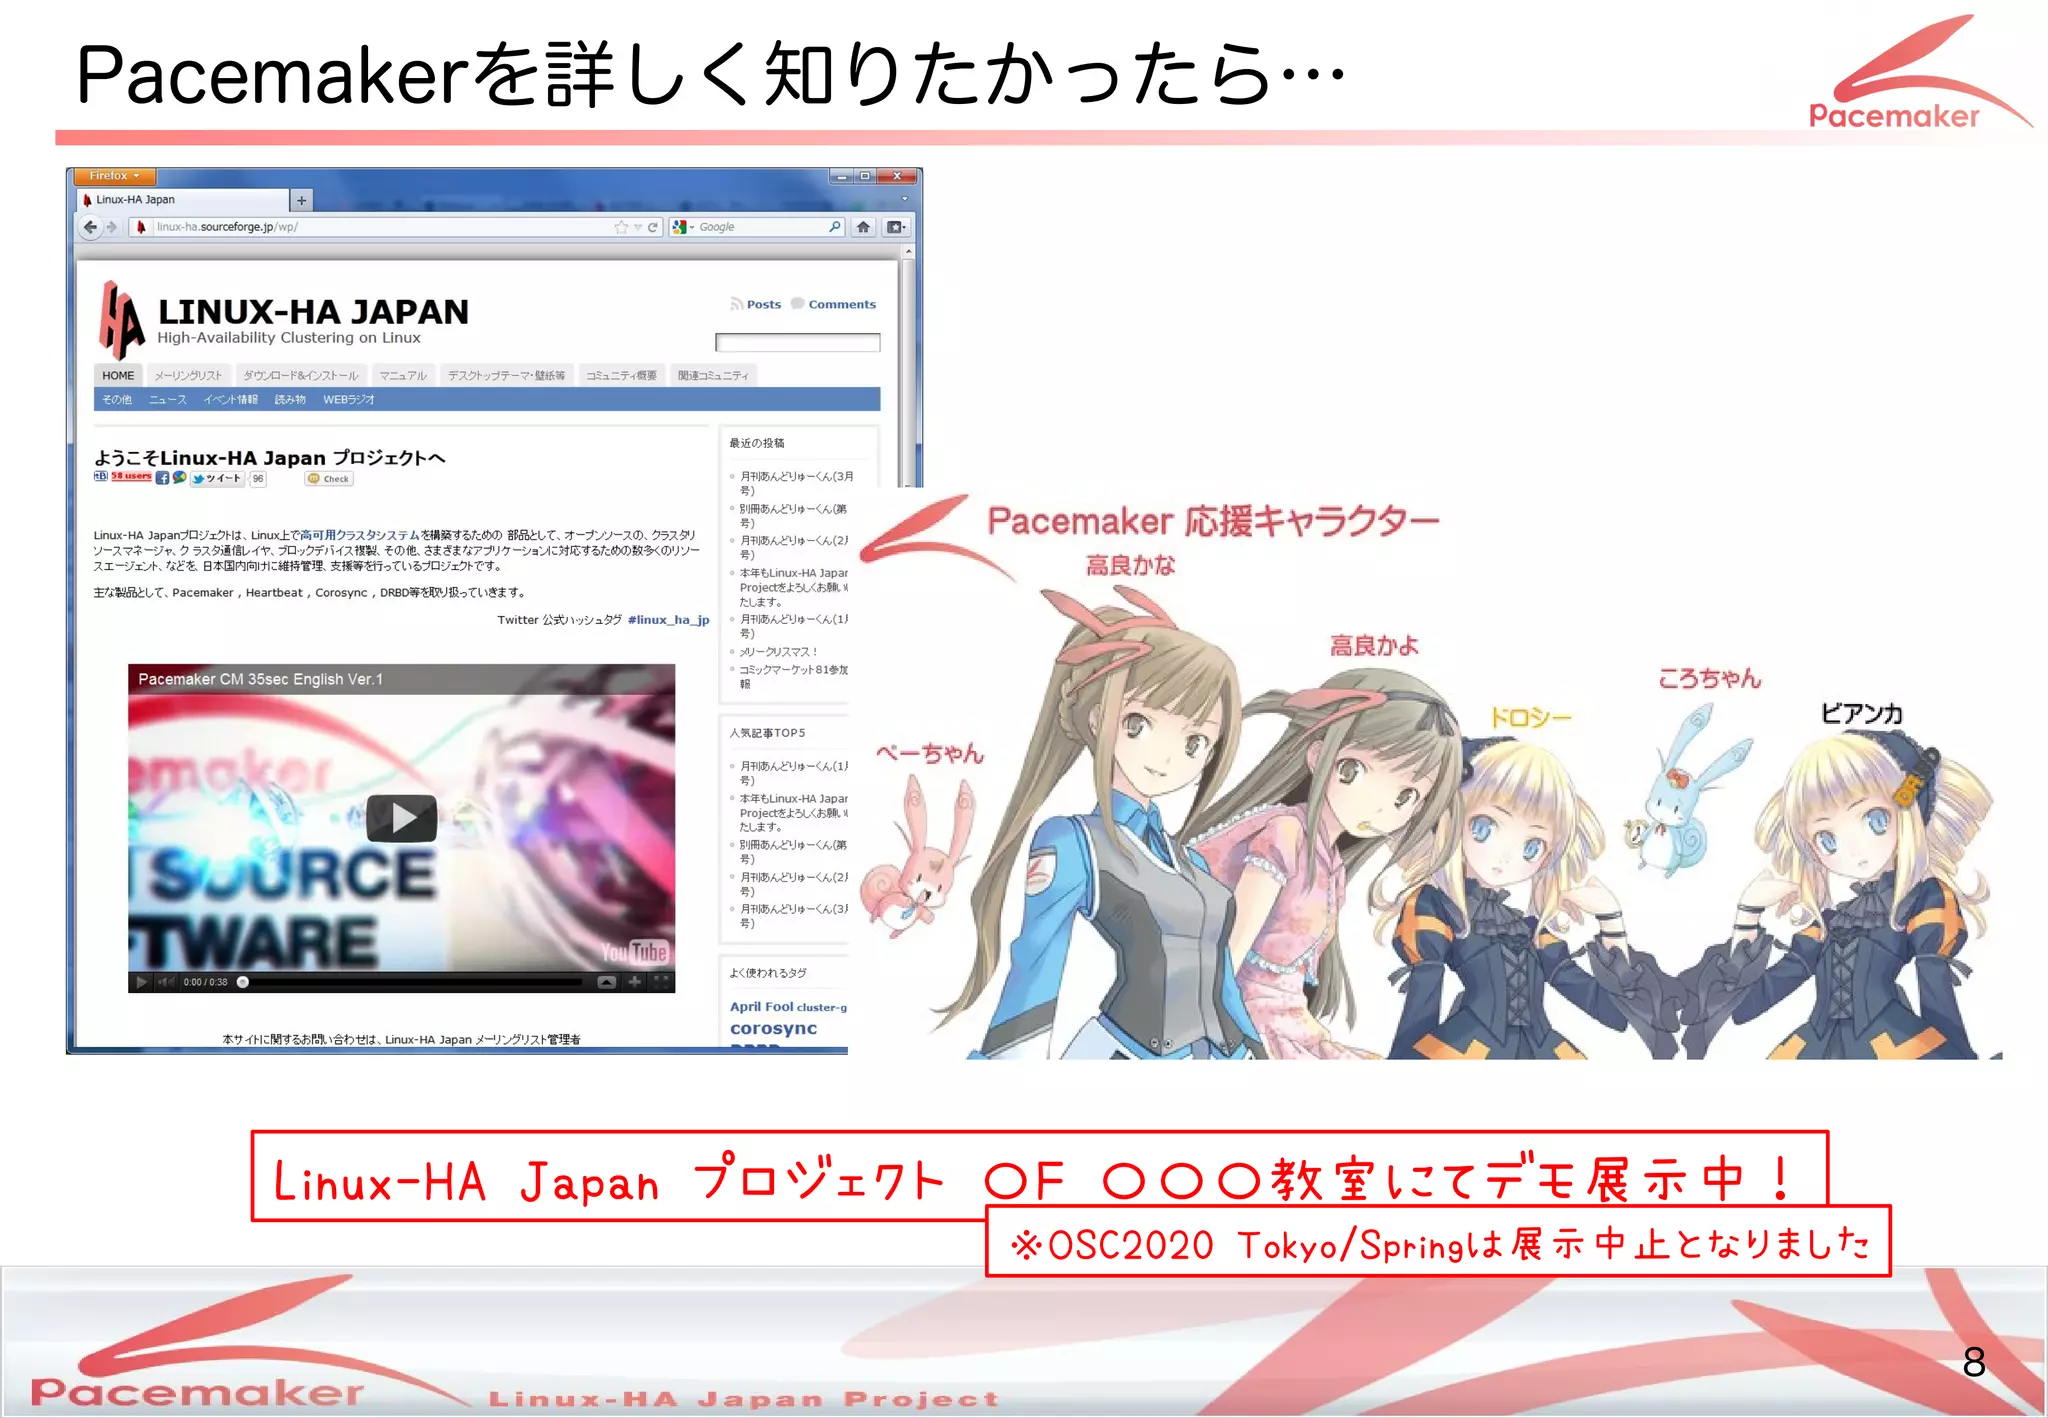Play the video with center play button

(401, 818)
